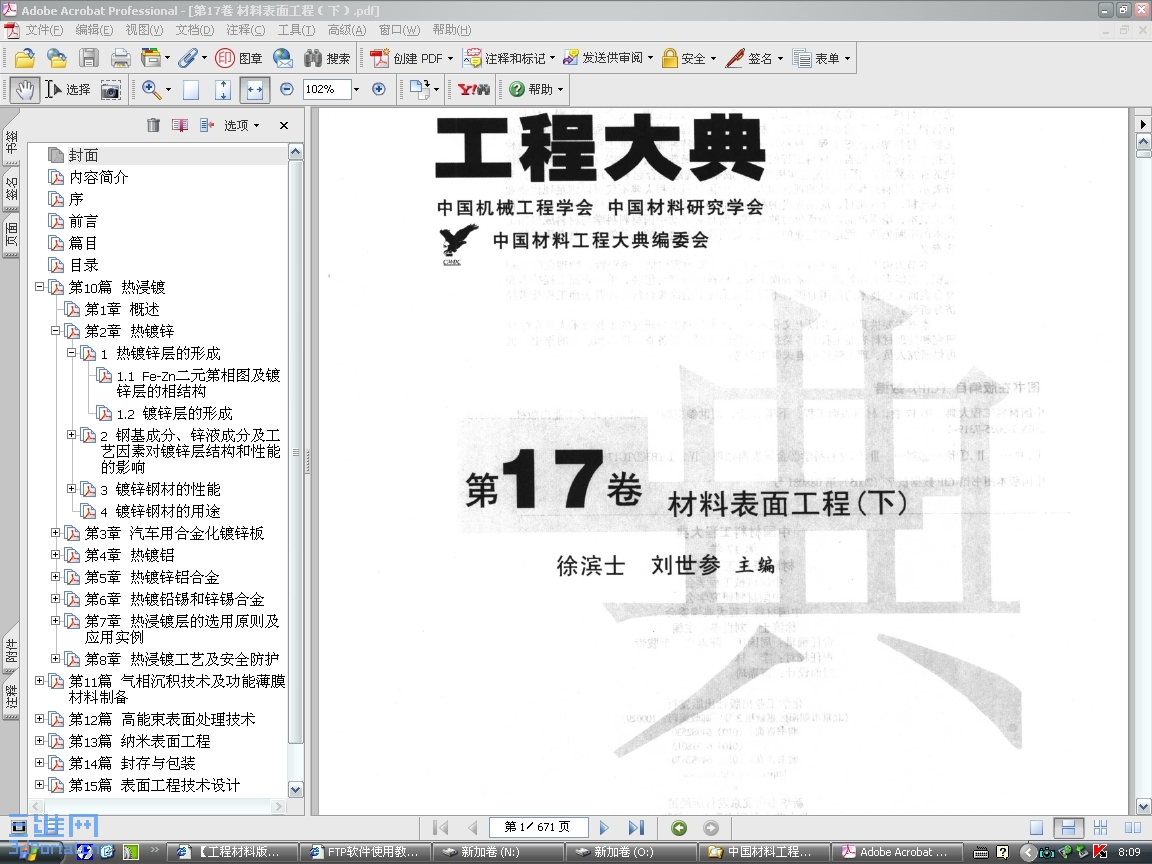Open the 视图(V) menu

144,29
